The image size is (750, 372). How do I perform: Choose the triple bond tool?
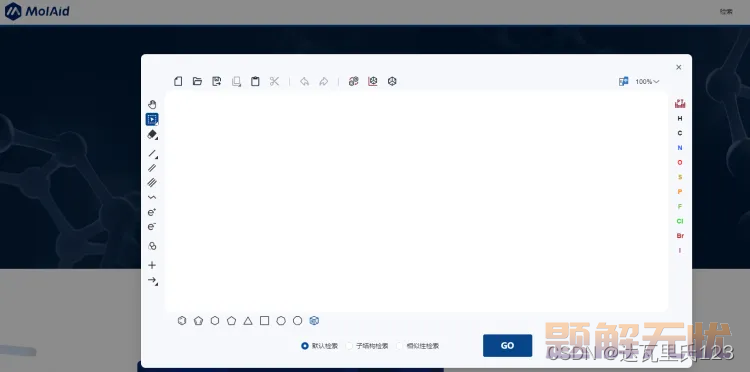pyautogui.click(x=152, y=182)
